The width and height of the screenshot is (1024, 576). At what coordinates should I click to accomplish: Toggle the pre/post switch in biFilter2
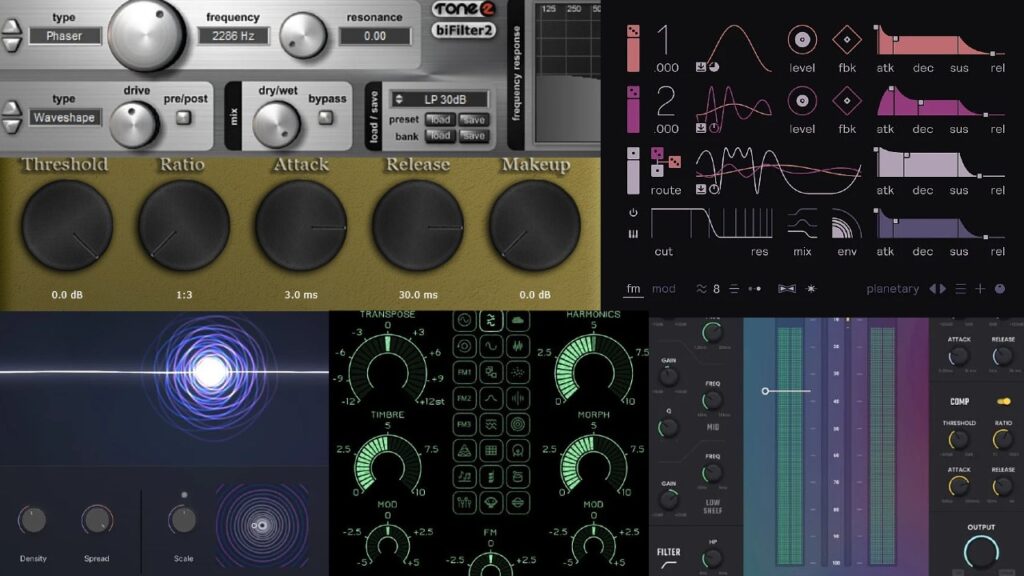(x=183, y=120)
